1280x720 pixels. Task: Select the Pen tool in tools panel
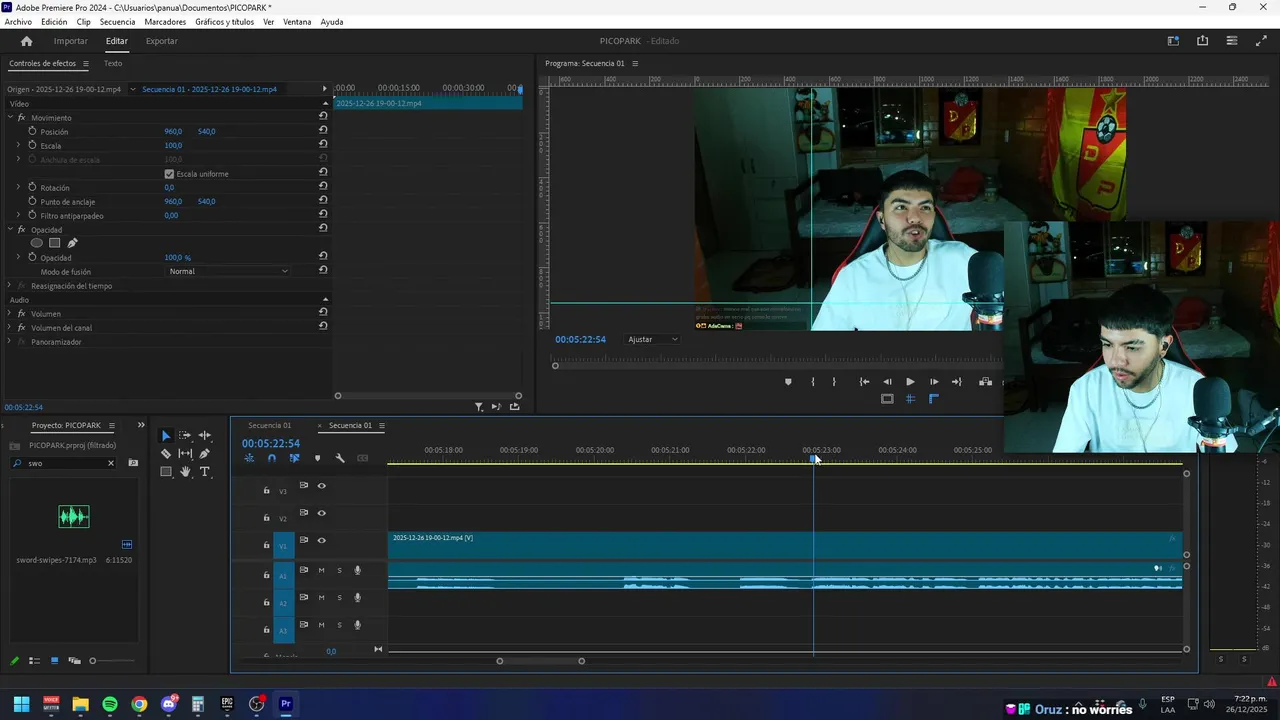tap(204, 454)
